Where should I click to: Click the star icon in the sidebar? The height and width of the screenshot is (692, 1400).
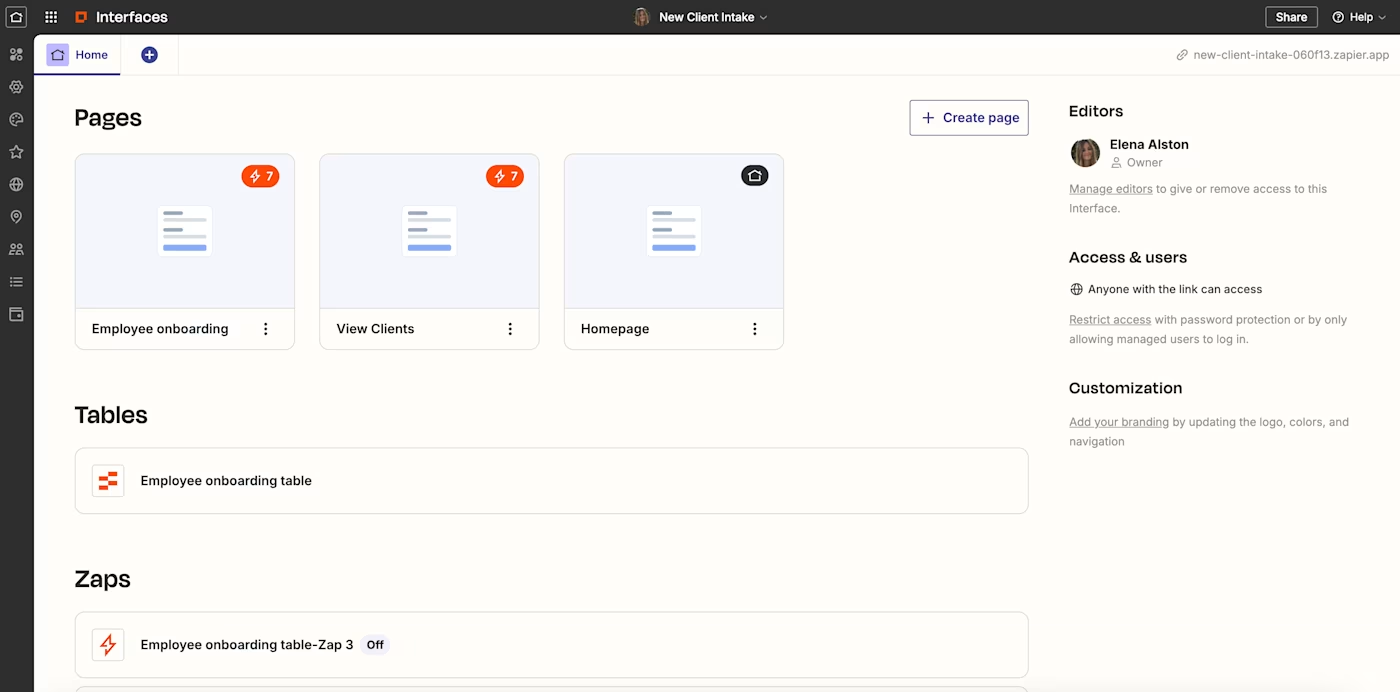point(16,151)
